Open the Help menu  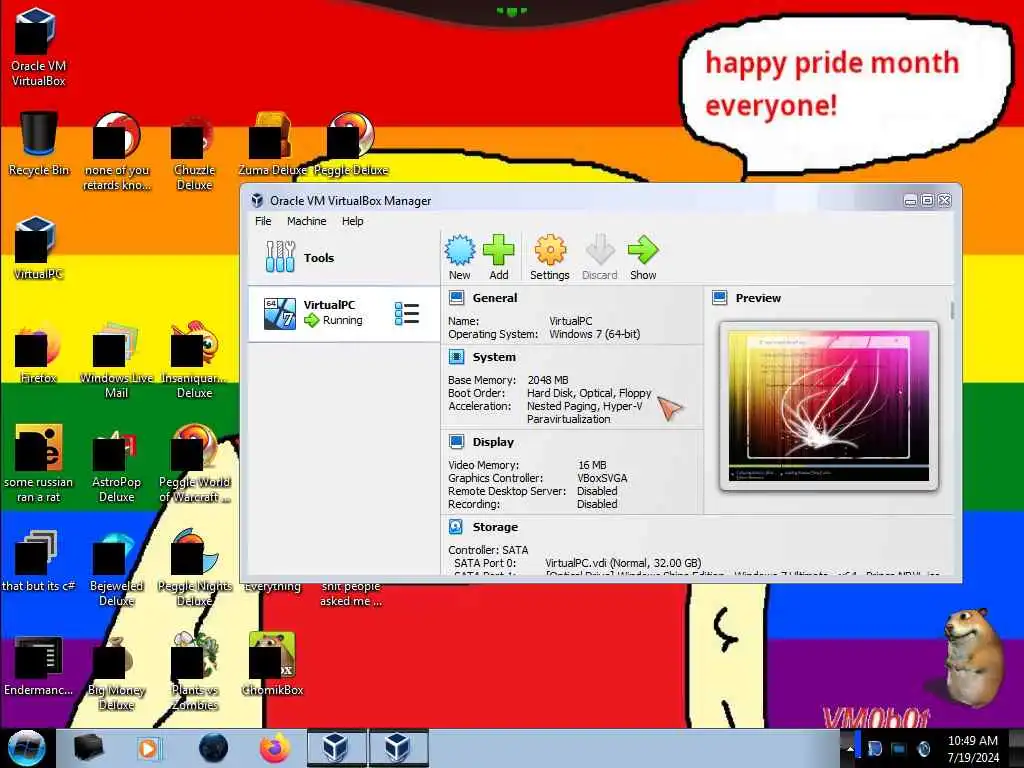point(353,221)
